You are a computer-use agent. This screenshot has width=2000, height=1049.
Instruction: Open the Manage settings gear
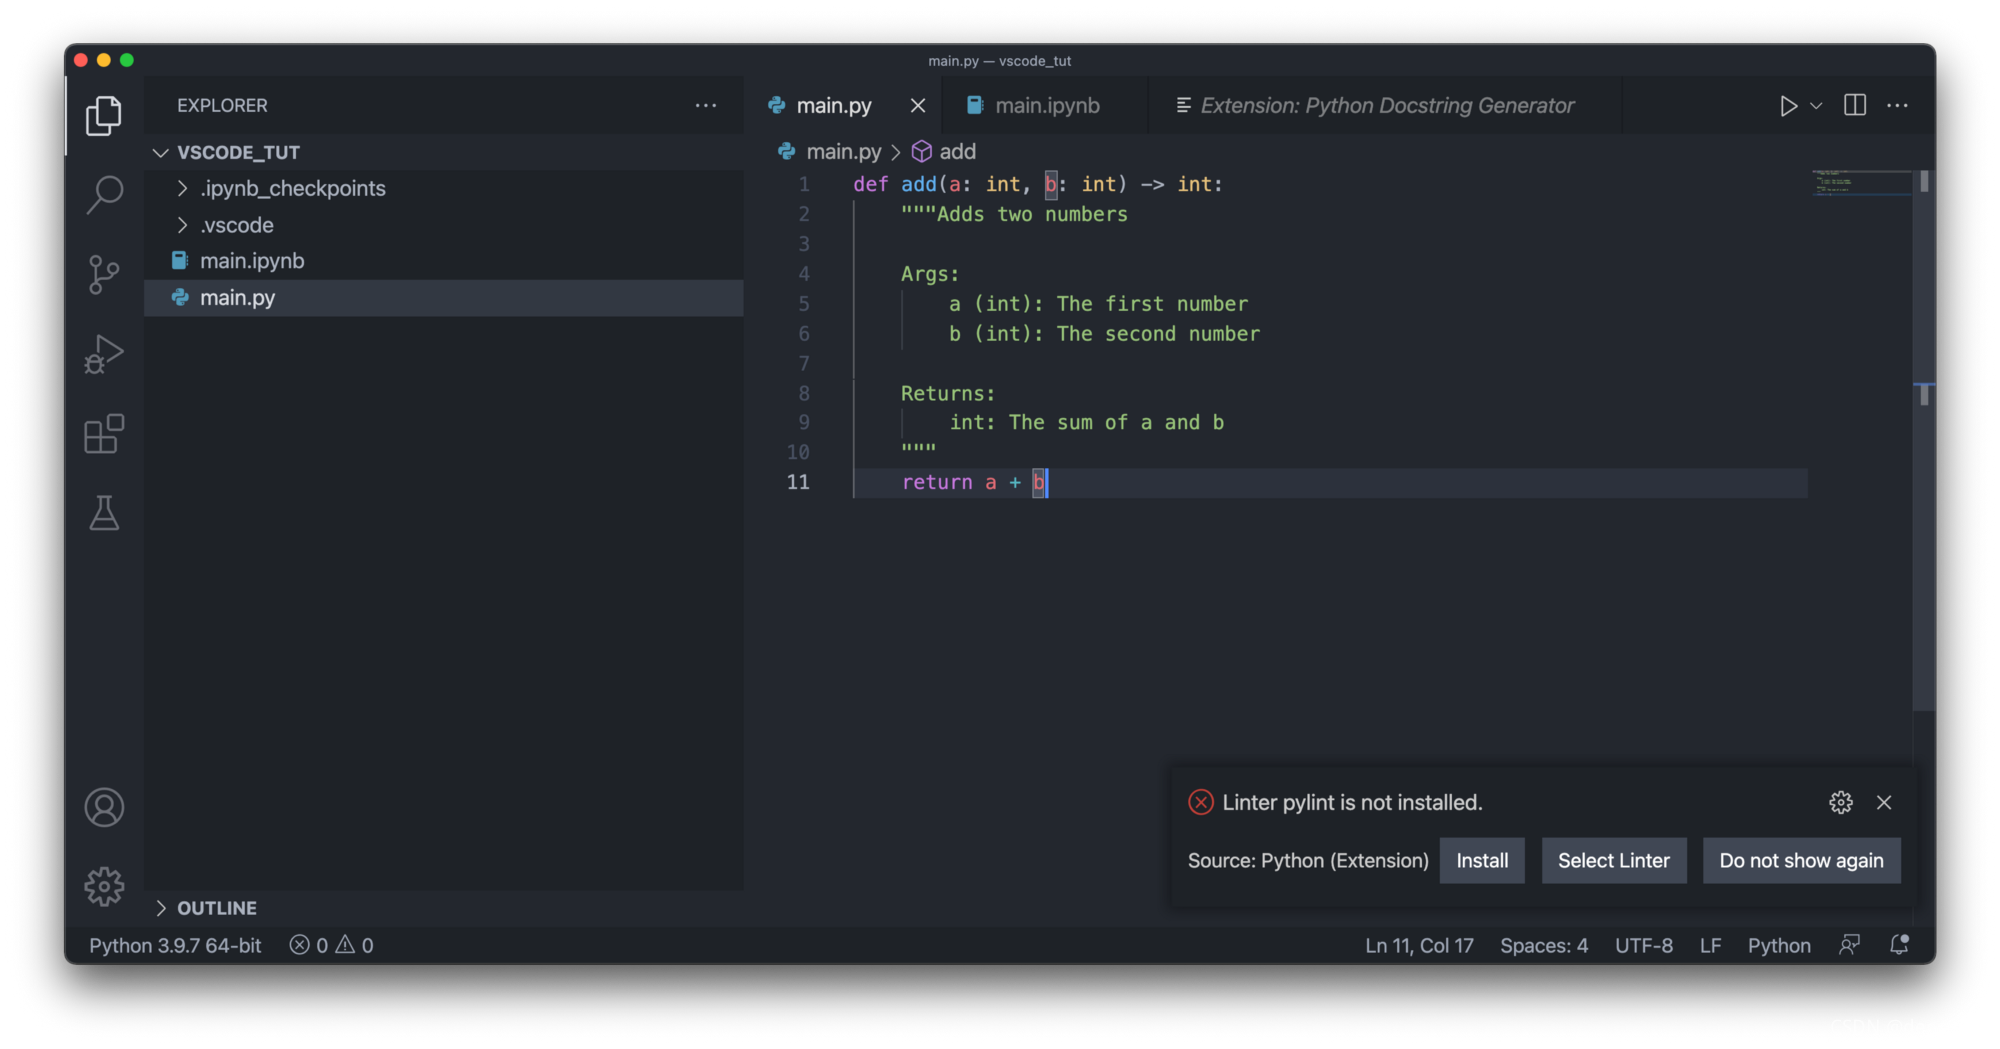click(x=104, y=886)
